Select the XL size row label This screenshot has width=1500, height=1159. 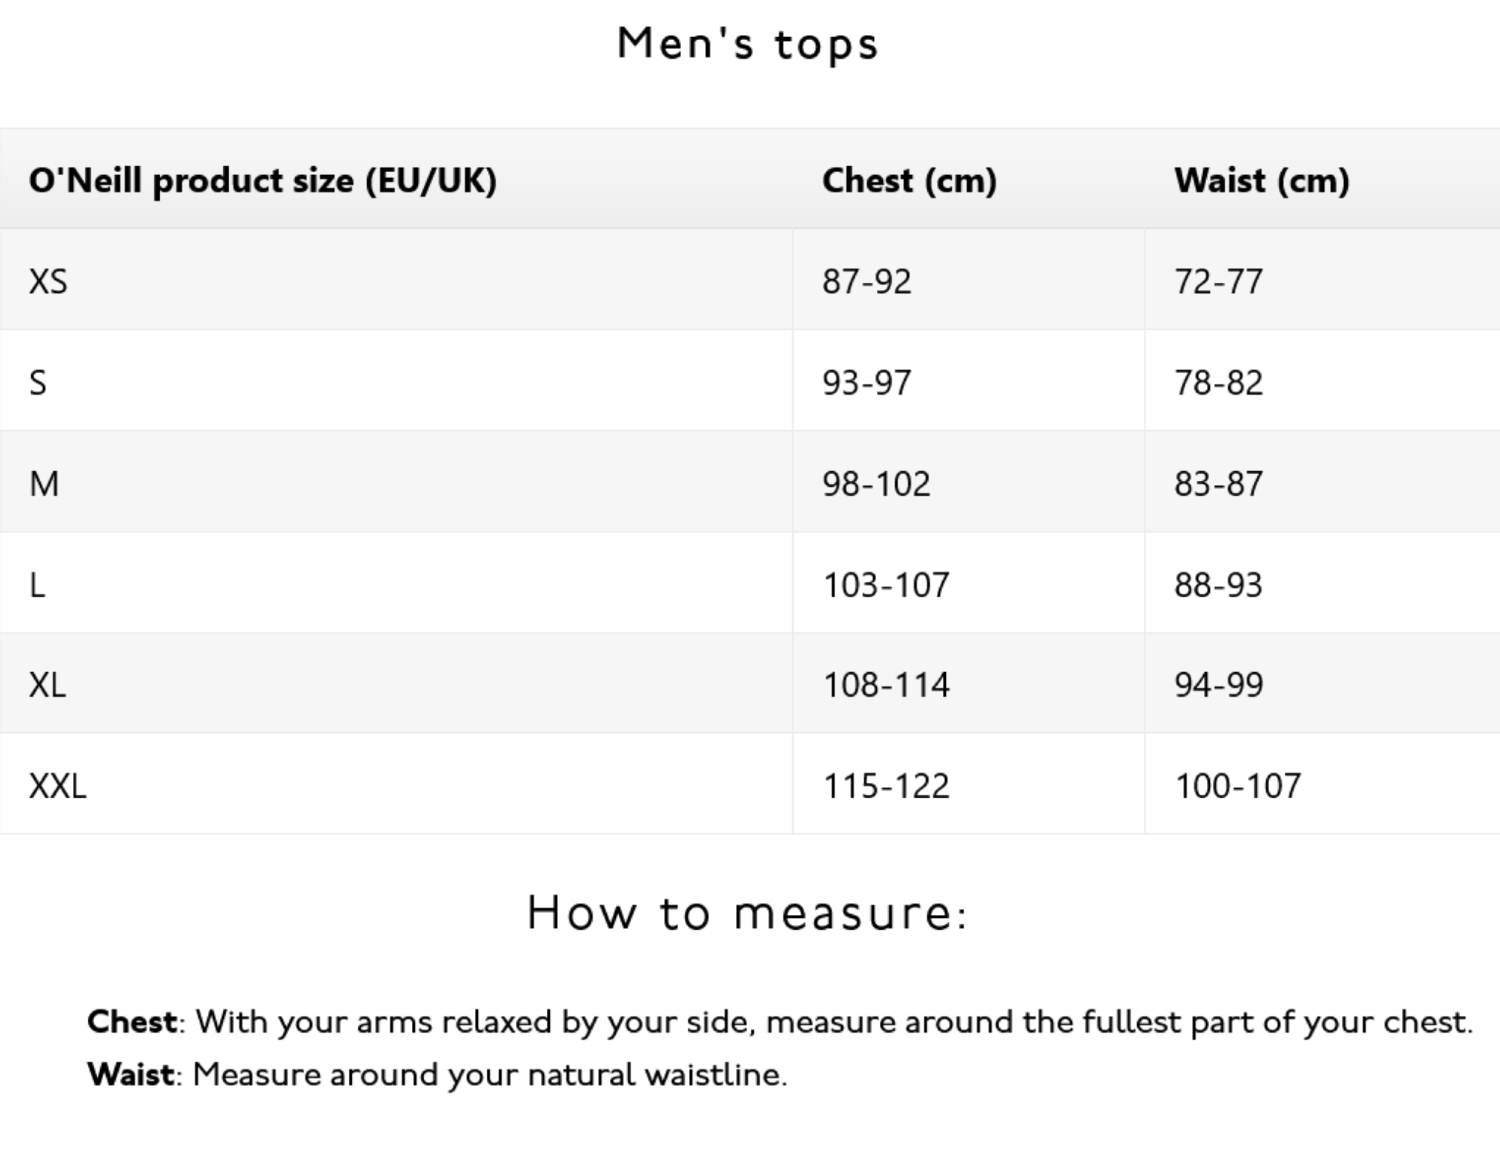47,684
